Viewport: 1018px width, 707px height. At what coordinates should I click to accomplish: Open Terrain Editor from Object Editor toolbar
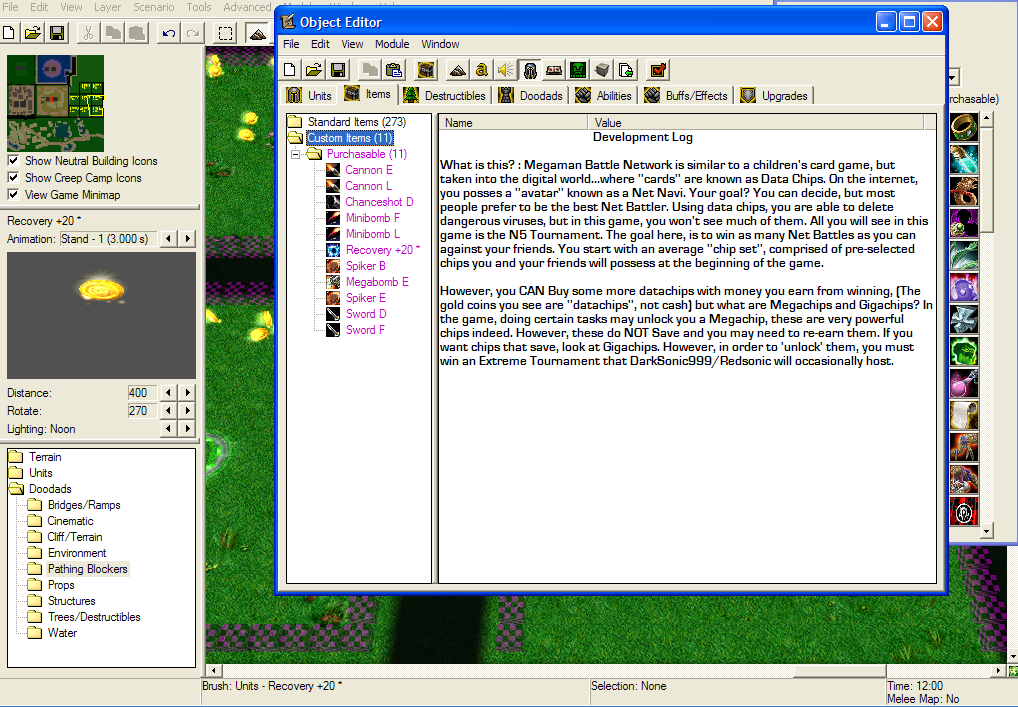(x=458, y=70)
